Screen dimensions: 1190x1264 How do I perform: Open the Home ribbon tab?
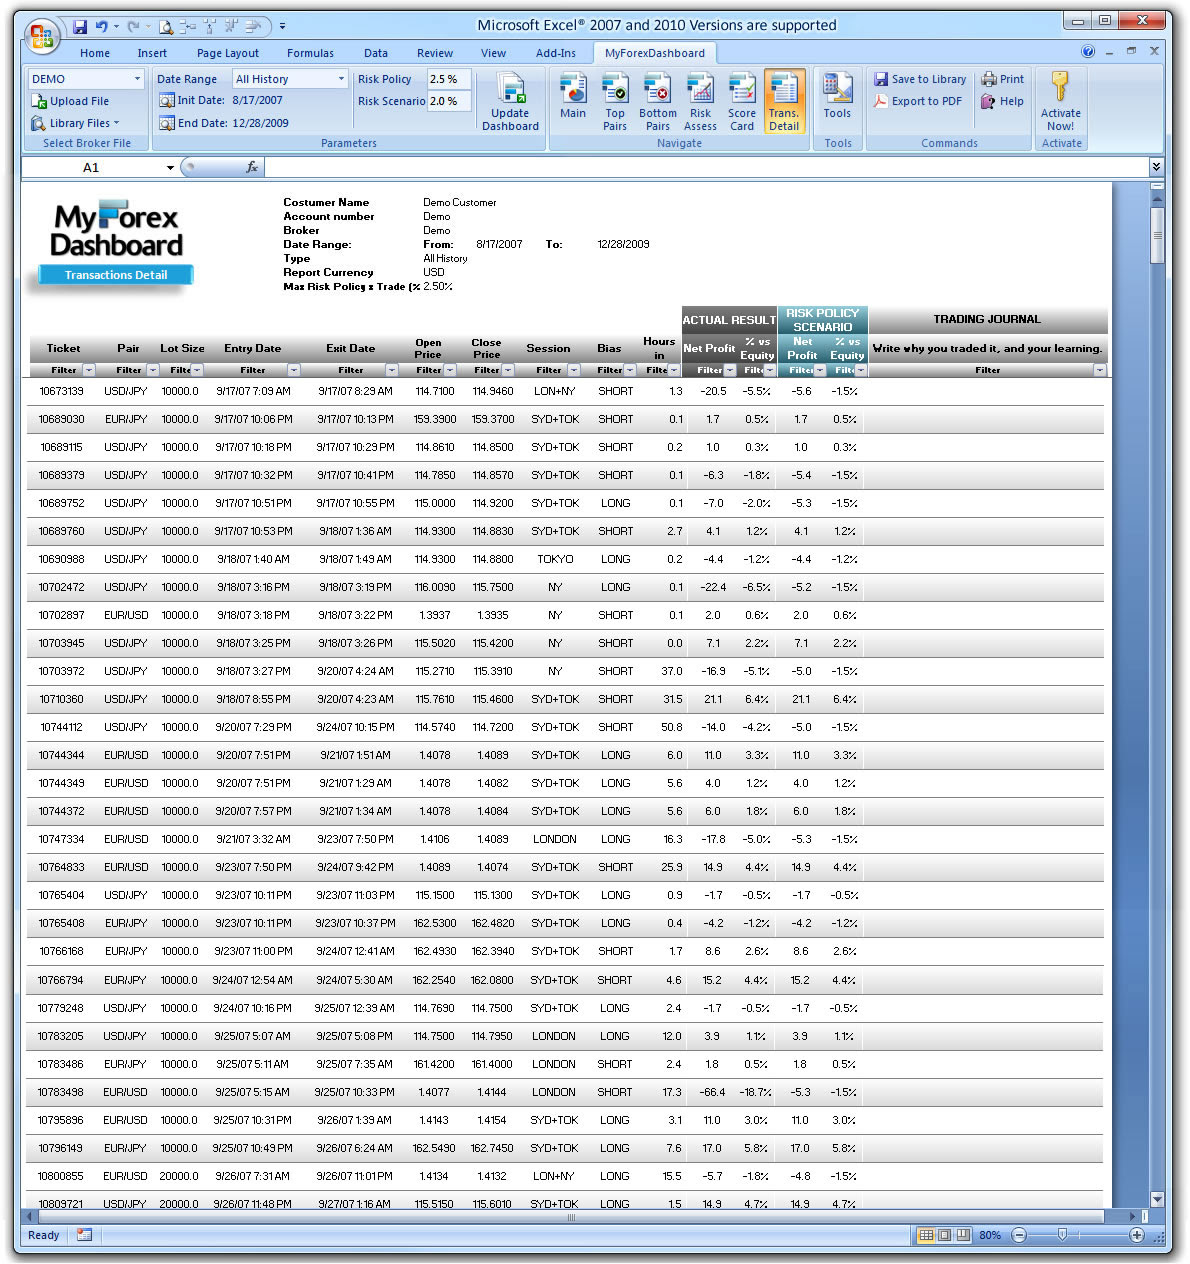pyautogui.click(x=95, y=53)
